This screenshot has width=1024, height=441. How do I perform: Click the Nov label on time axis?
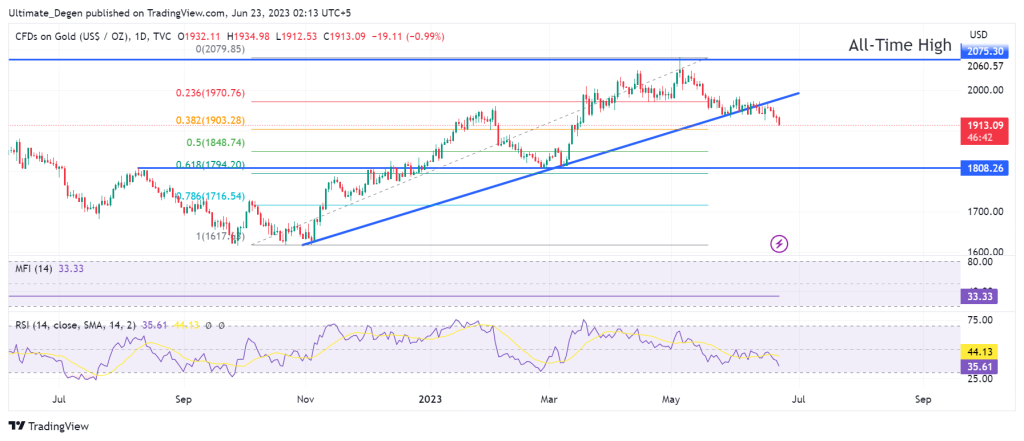tap(304, 398)
